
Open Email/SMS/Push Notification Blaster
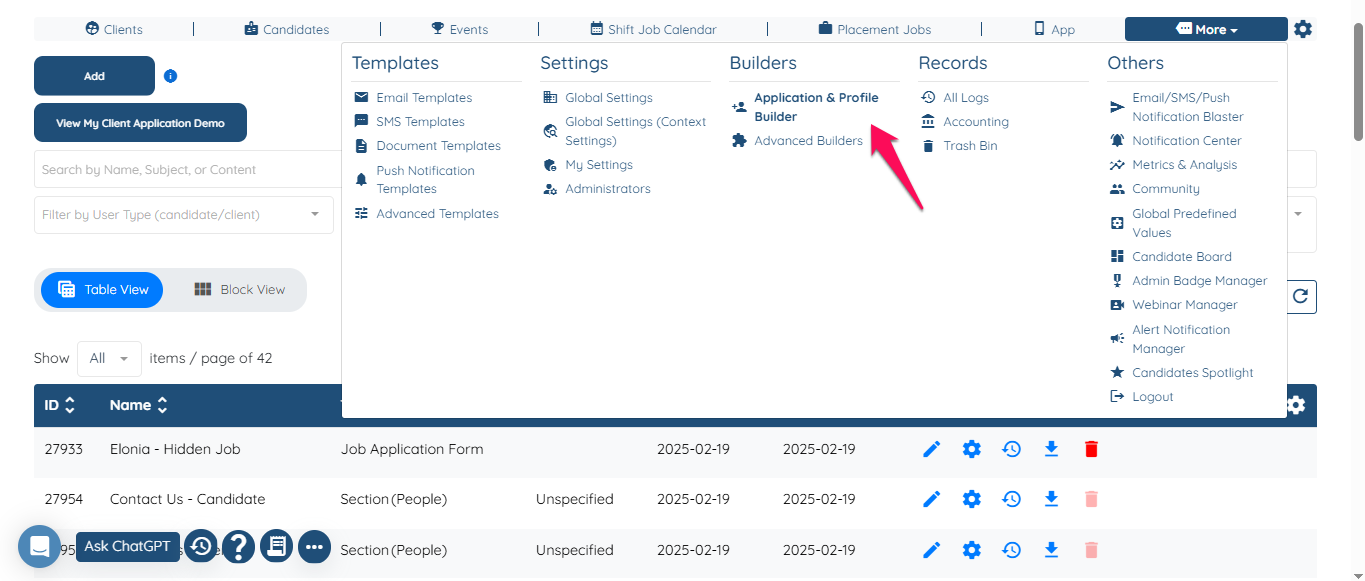pos(1187,107)
